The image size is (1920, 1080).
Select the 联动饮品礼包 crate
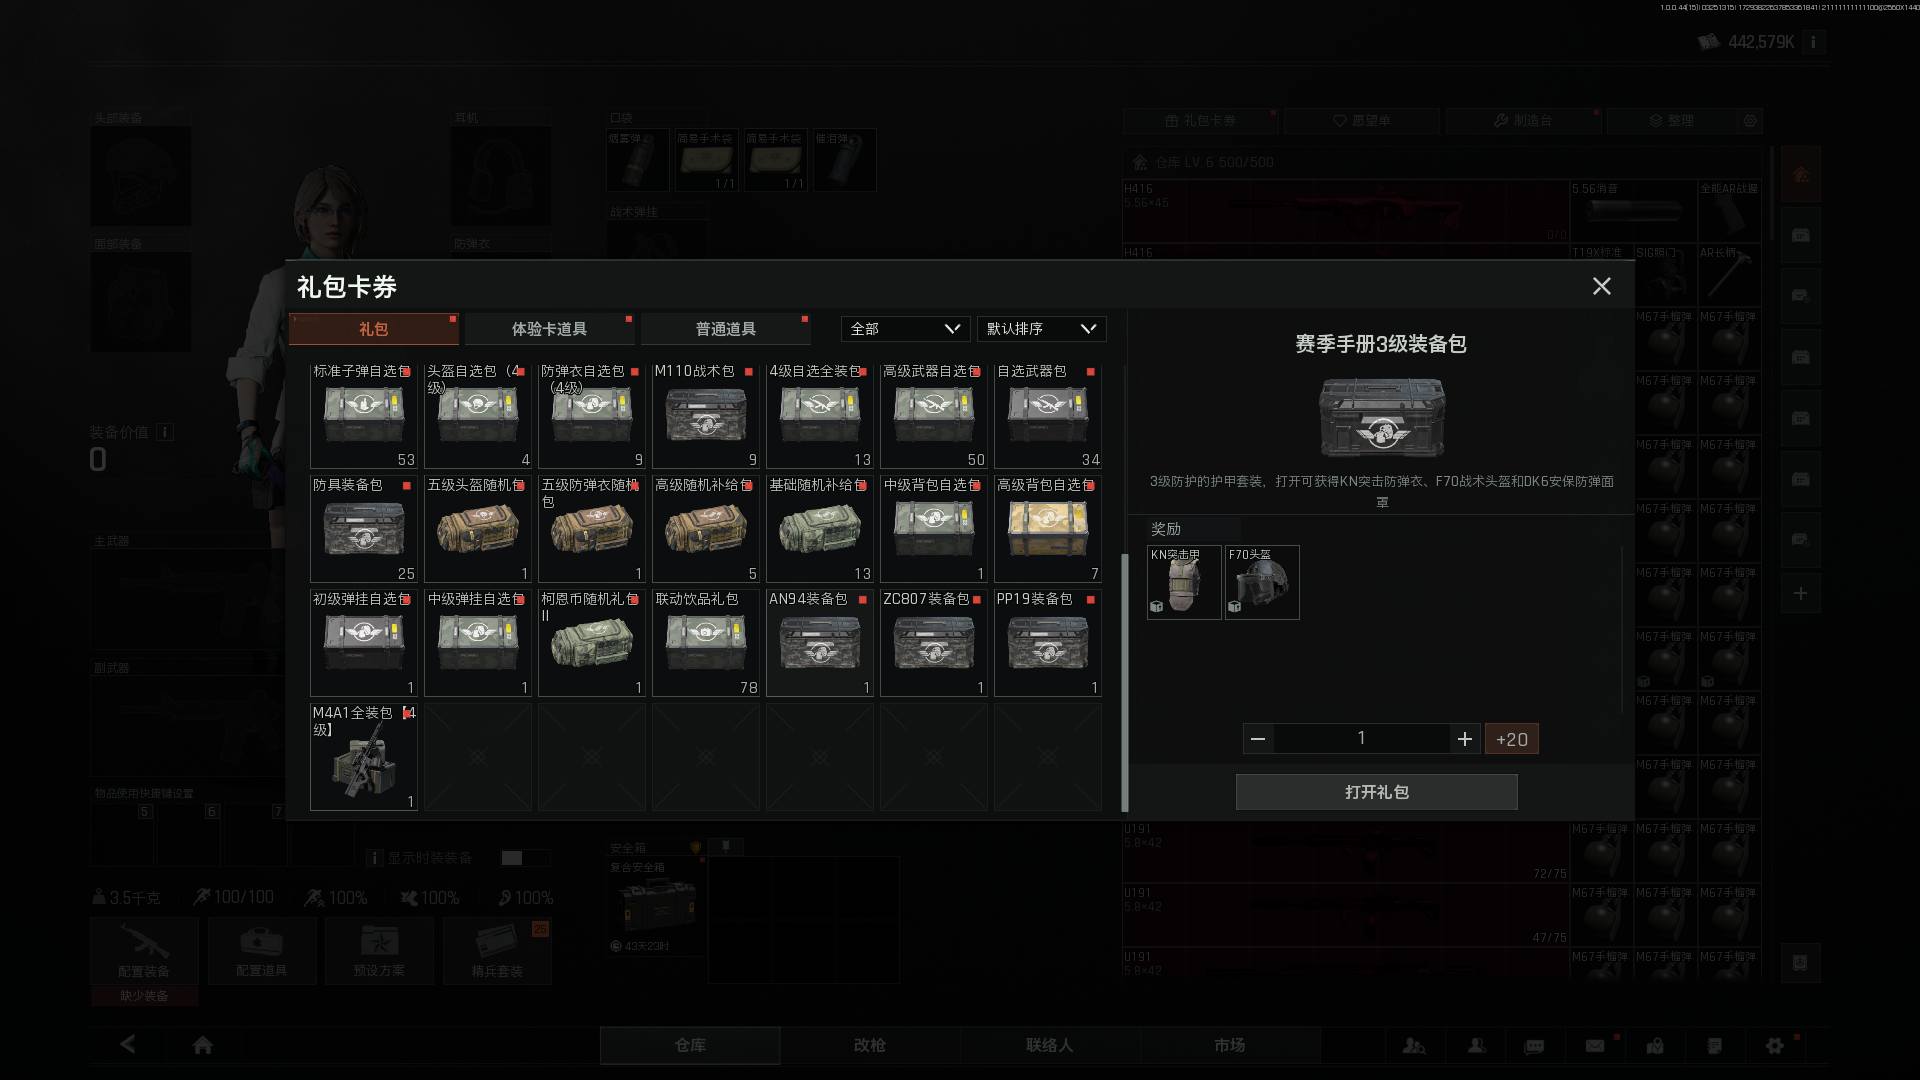point(705,643)
